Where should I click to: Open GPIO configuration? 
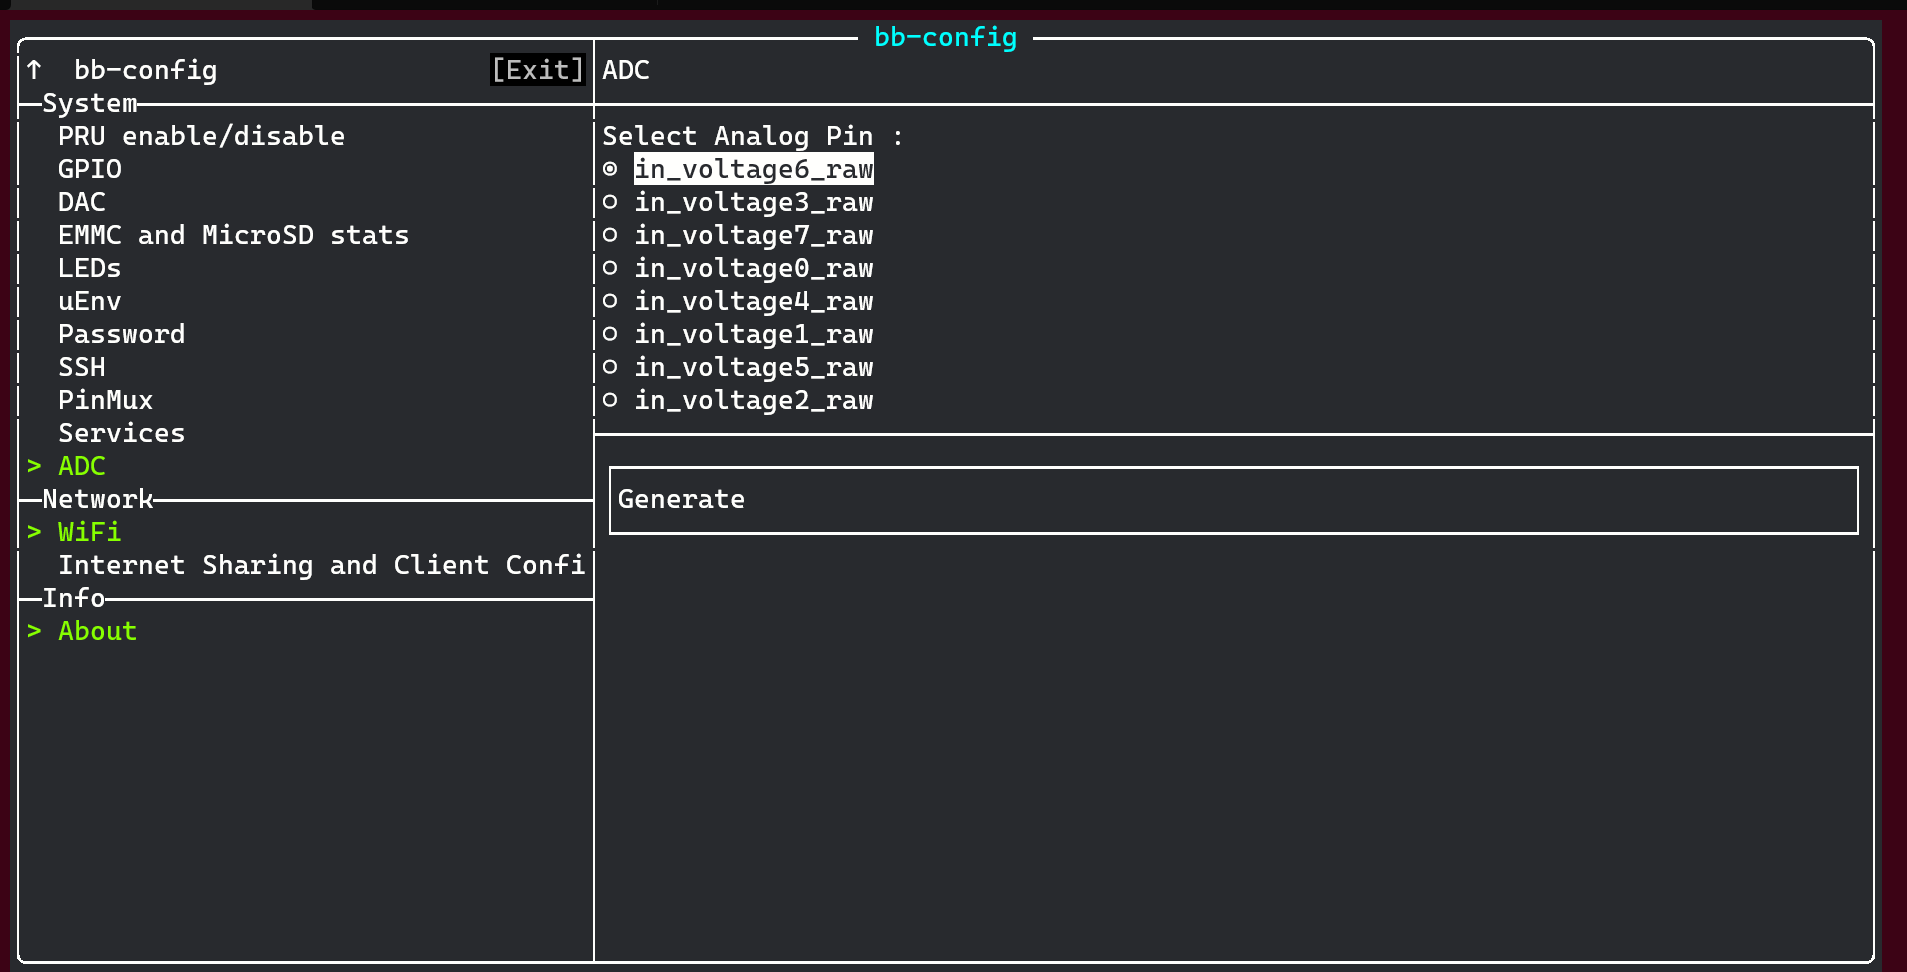pyautogui.click(x=90, y=169)
